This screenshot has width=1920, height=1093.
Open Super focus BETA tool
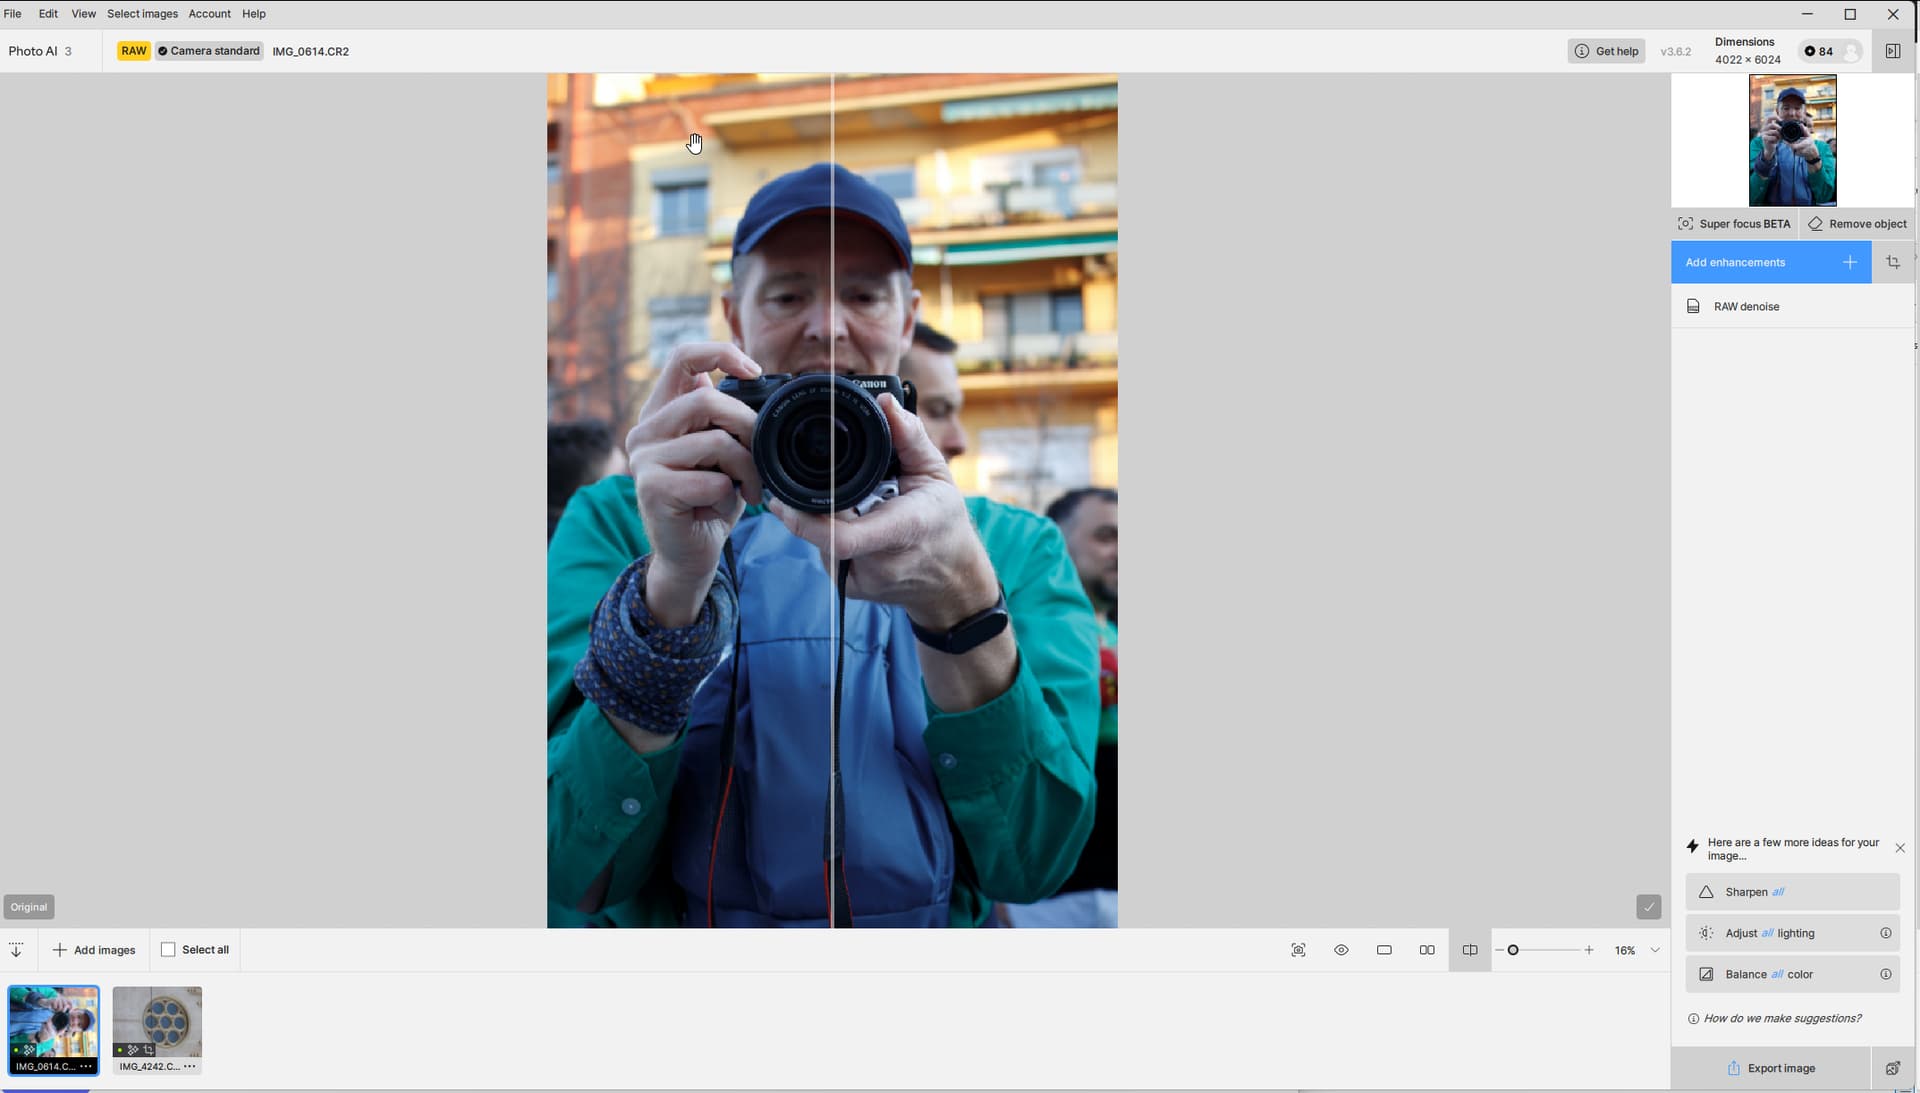[1734, 224]
